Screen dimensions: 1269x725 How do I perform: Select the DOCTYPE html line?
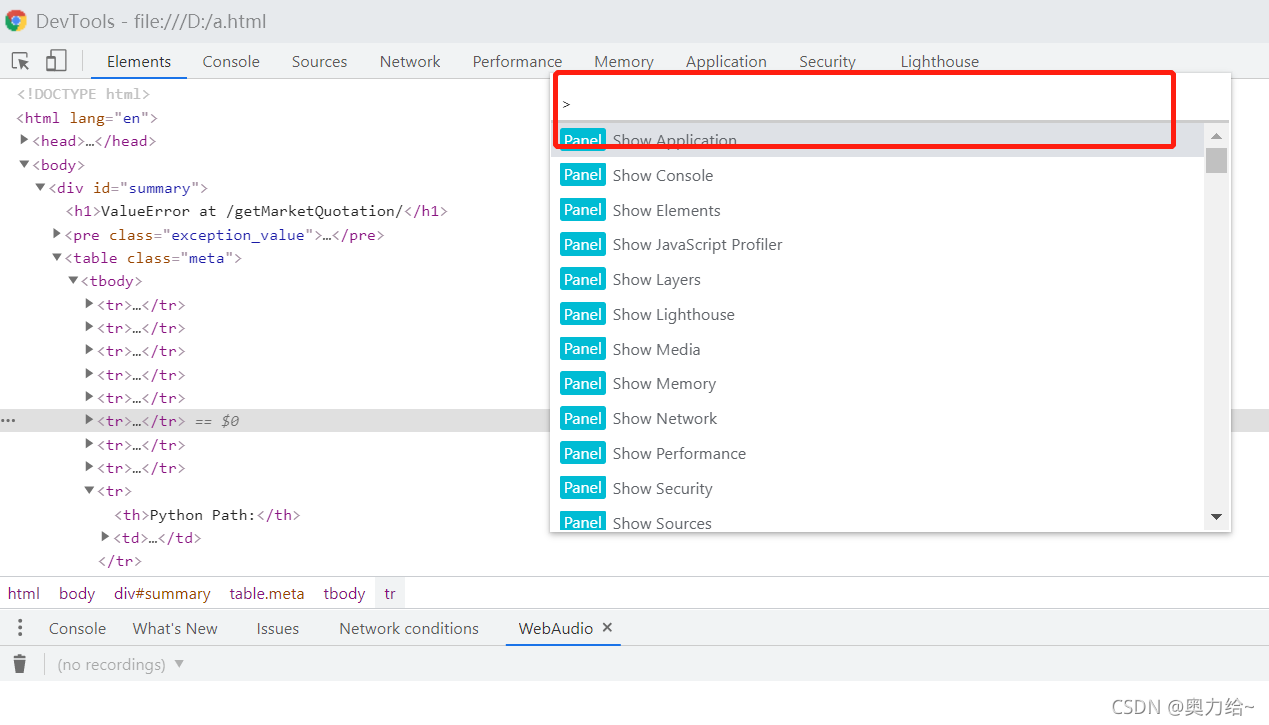tap(83, 94)
